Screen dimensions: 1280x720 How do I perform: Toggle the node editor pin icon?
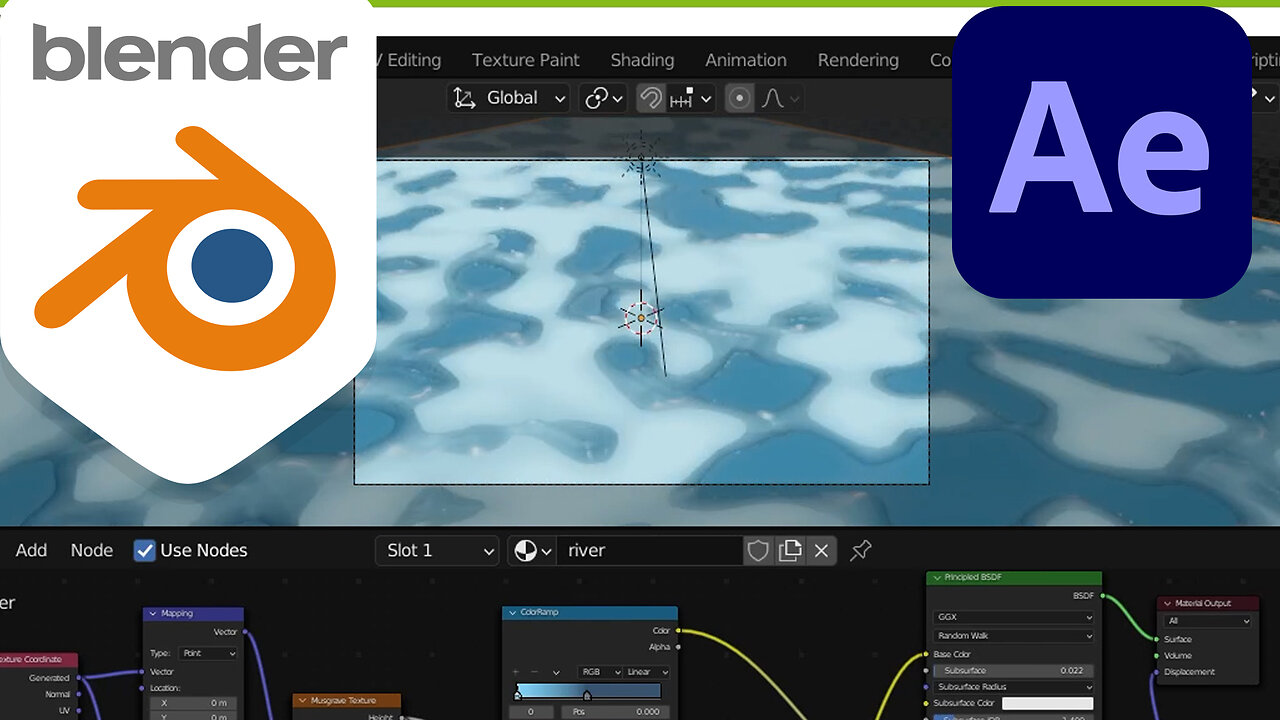click(860, 550)
